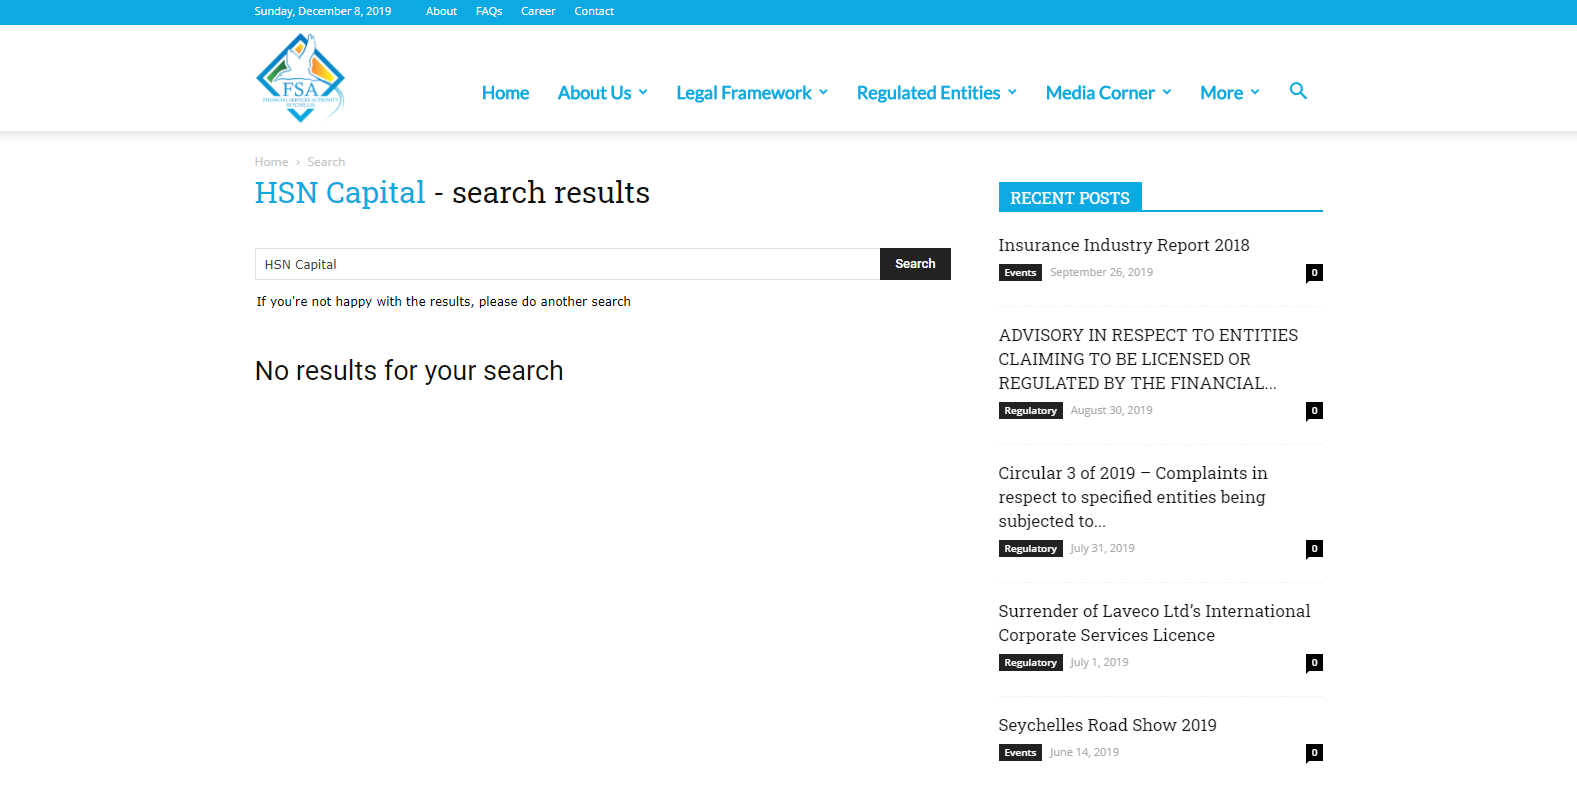Open the search magnifier icon in navigation
The image size is (1577, 789).
click(1298, 91)
